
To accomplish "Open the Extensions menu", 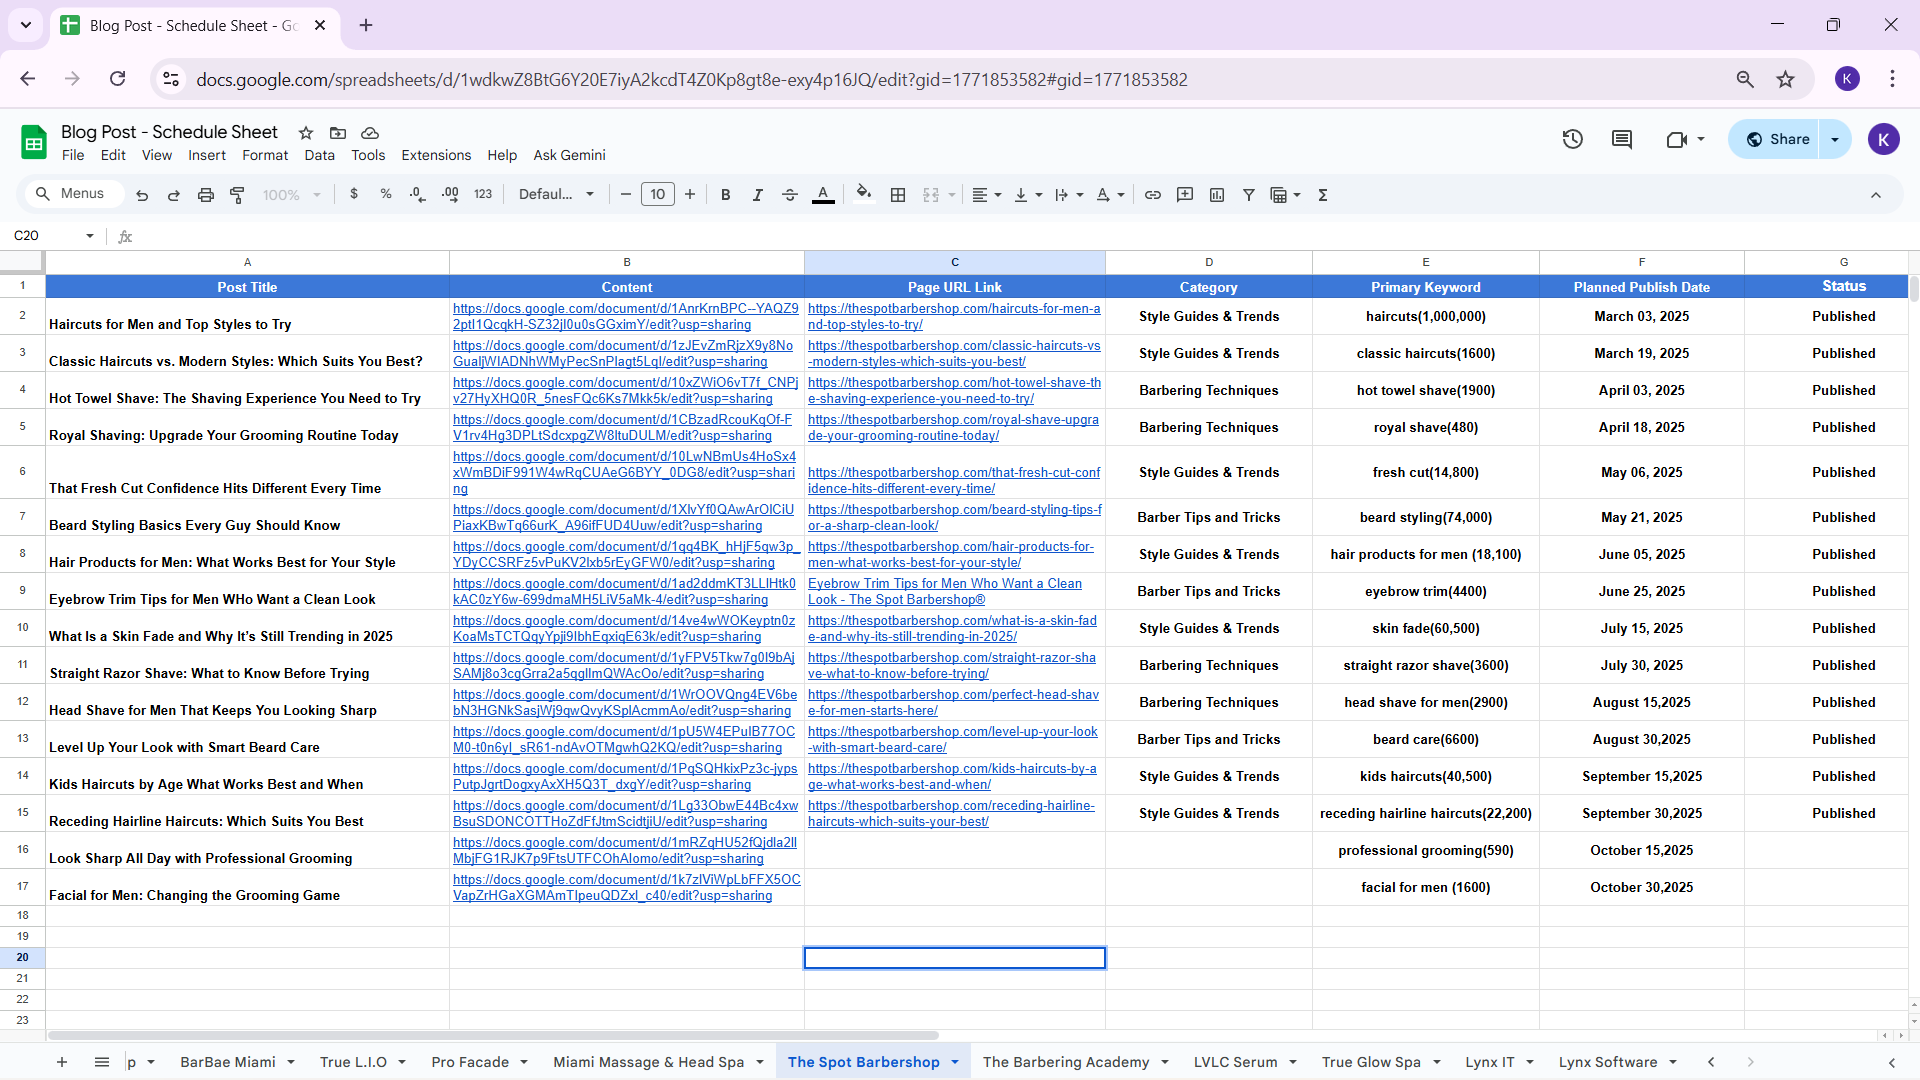I will pyautogui.click(x=436, y=155).
